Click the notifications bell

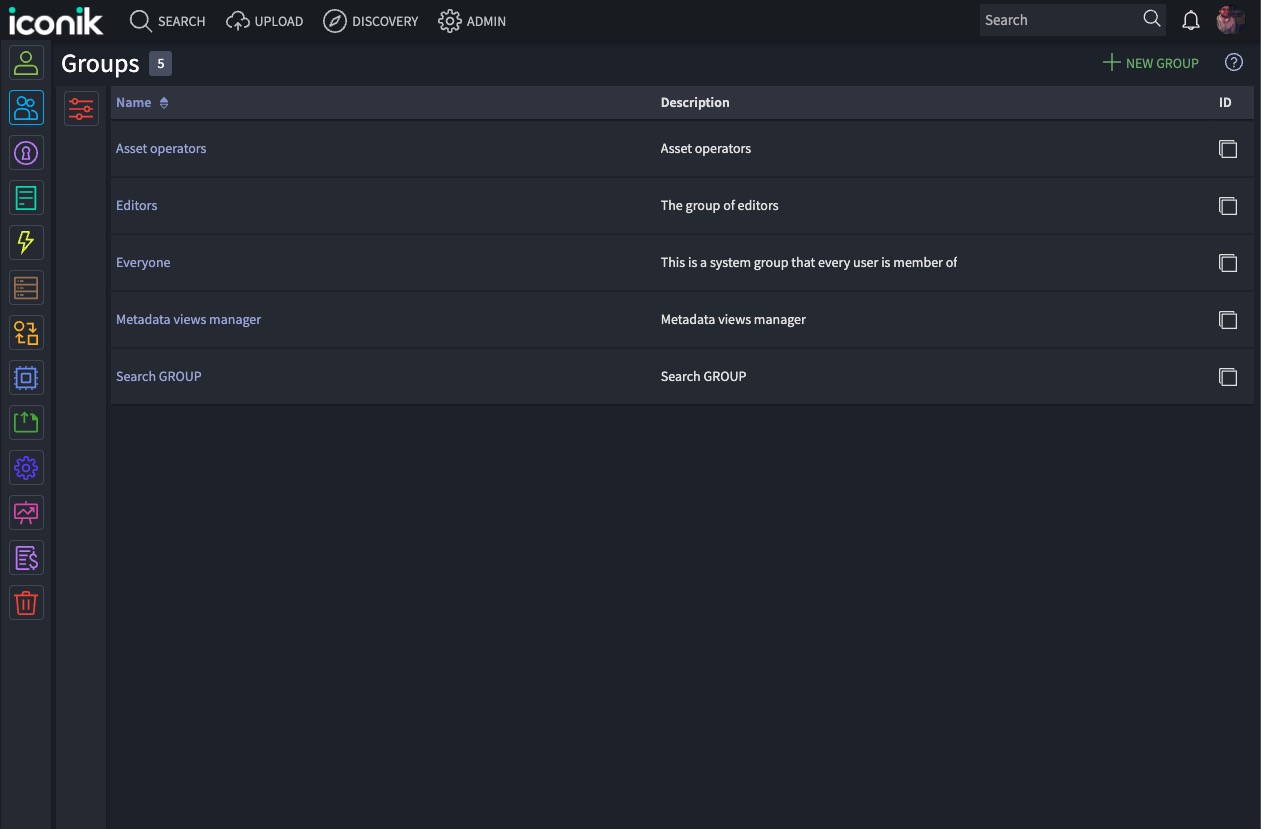coord(1190,19)
